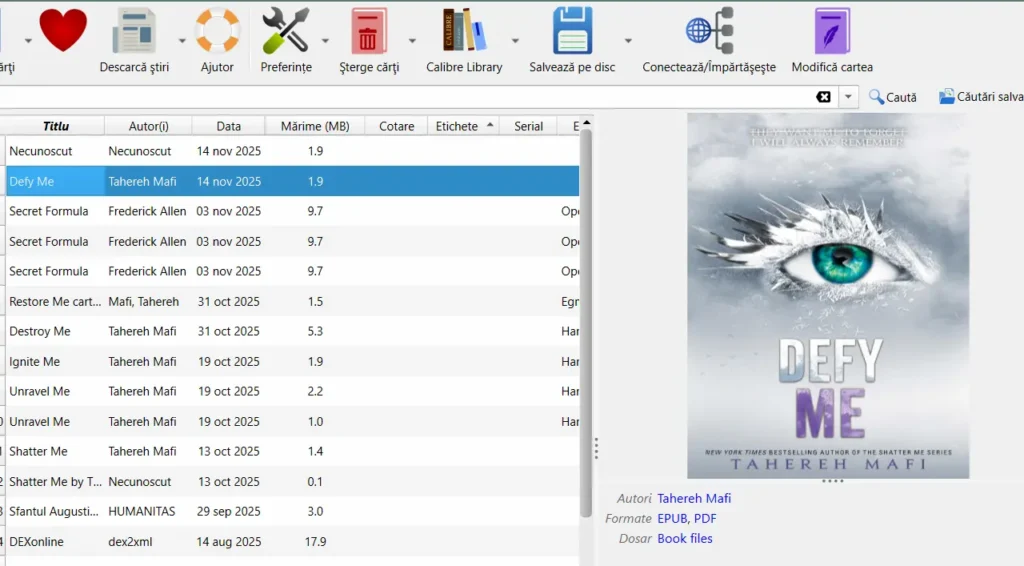
Task: Click Modifică cartea purple book icon
Action: 832,32
